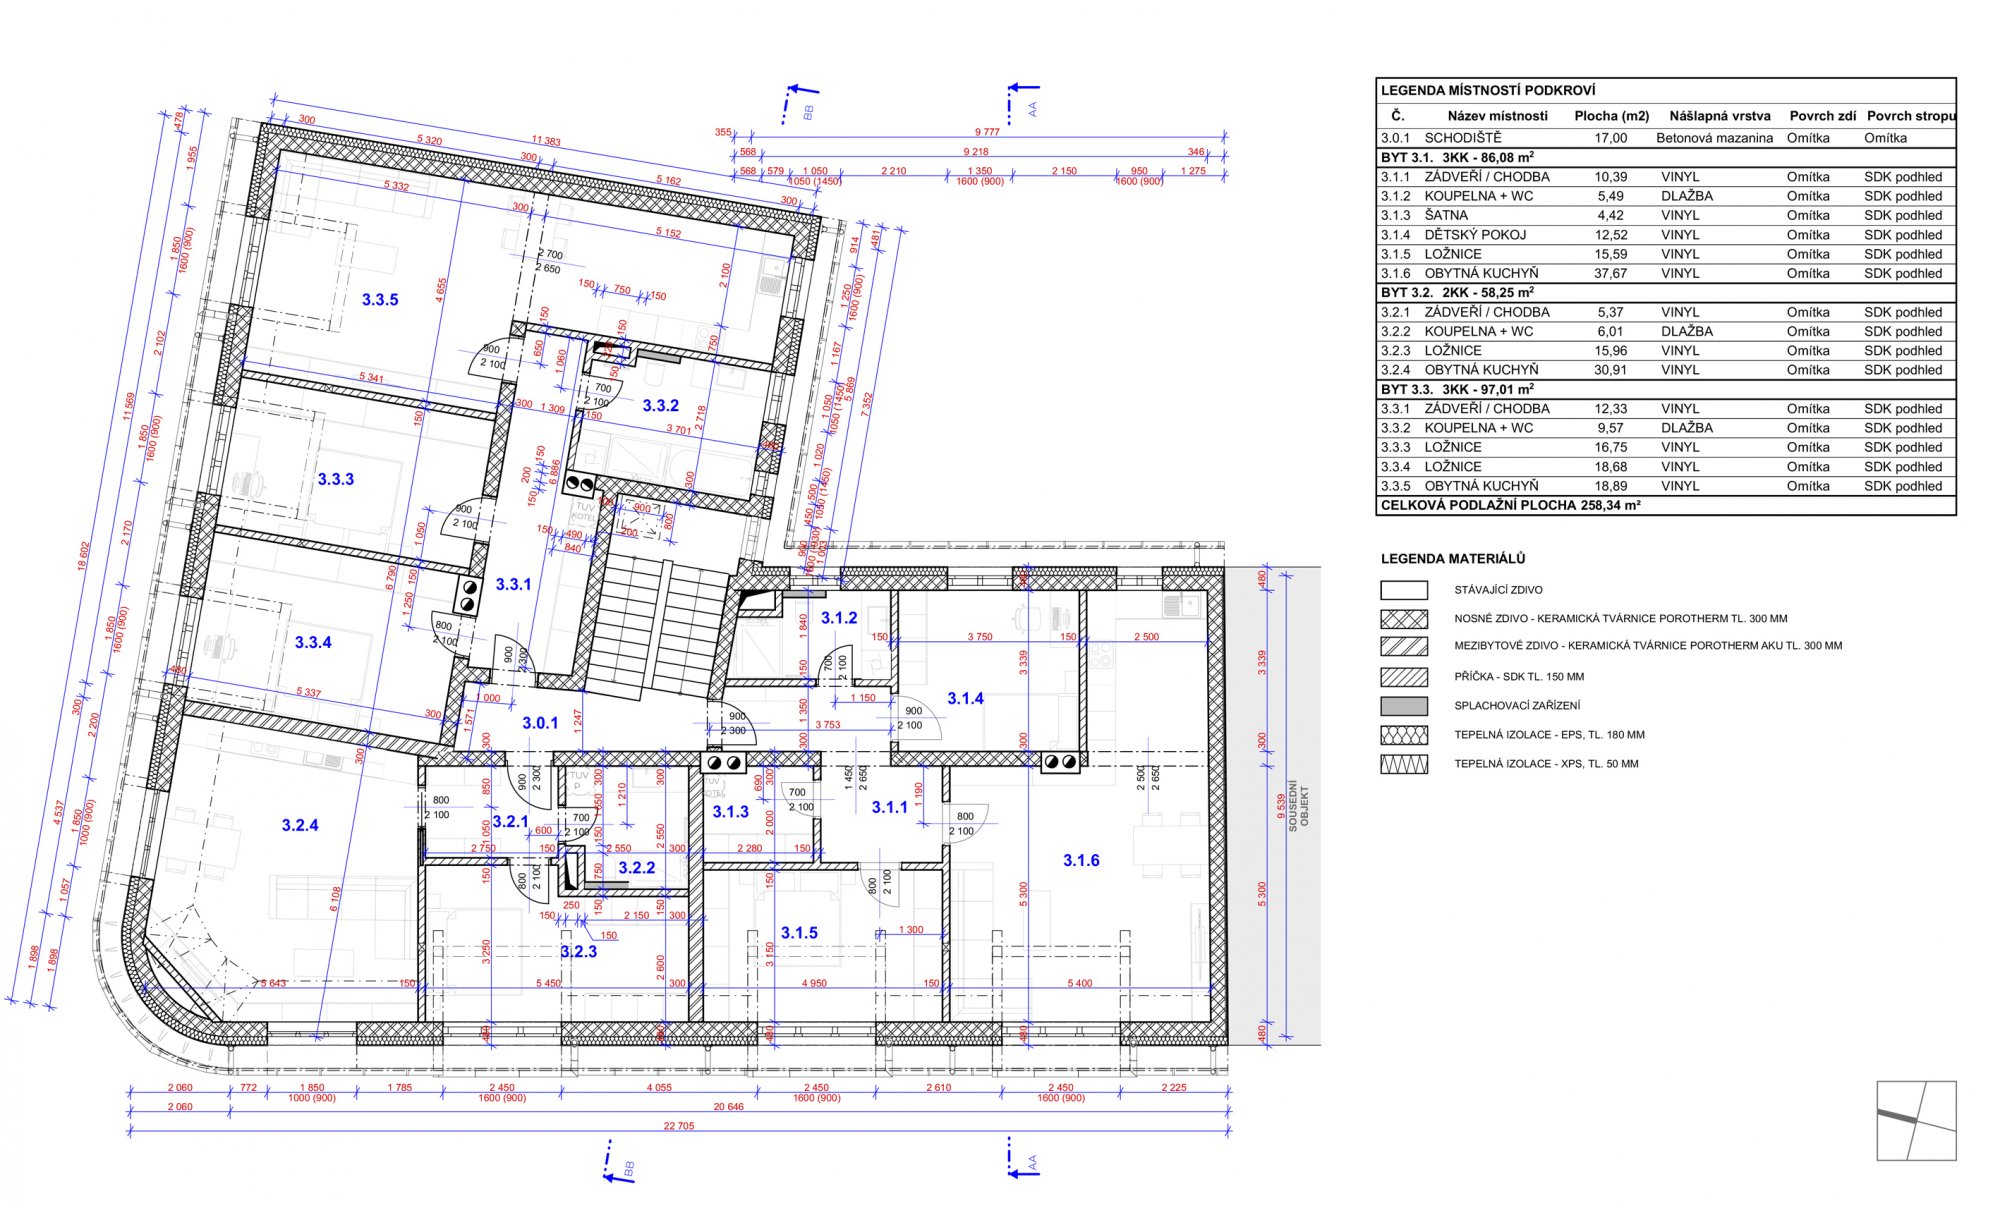The height and width of the screenshot is (1208, 2000).
Task: Click the 3.1.4 DĚTSKÝ POKOJ table row
Action: 1666,235
